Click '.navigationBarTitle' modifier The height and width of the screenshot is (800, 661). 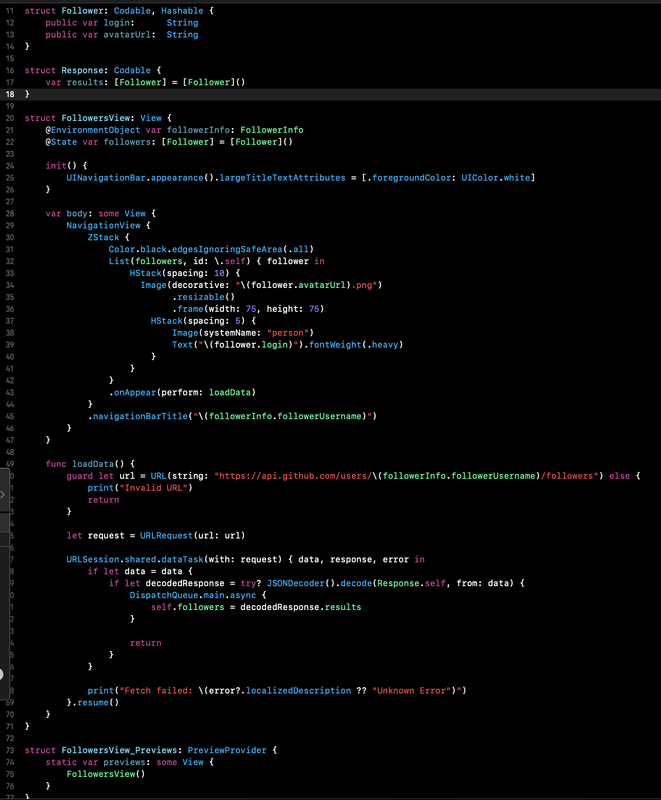[138, 416]
